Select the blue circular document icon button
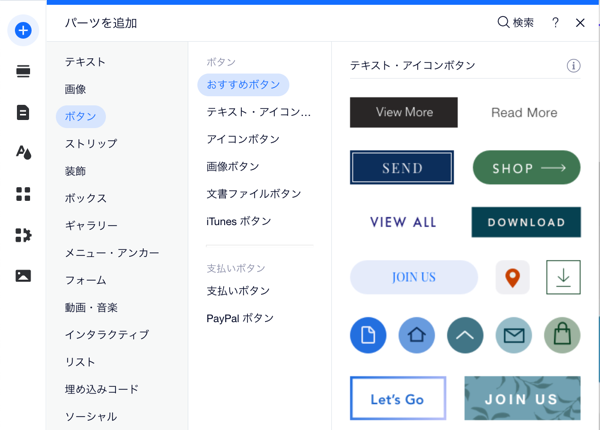This screenshot has height=430, width=600. coord(368,335)
